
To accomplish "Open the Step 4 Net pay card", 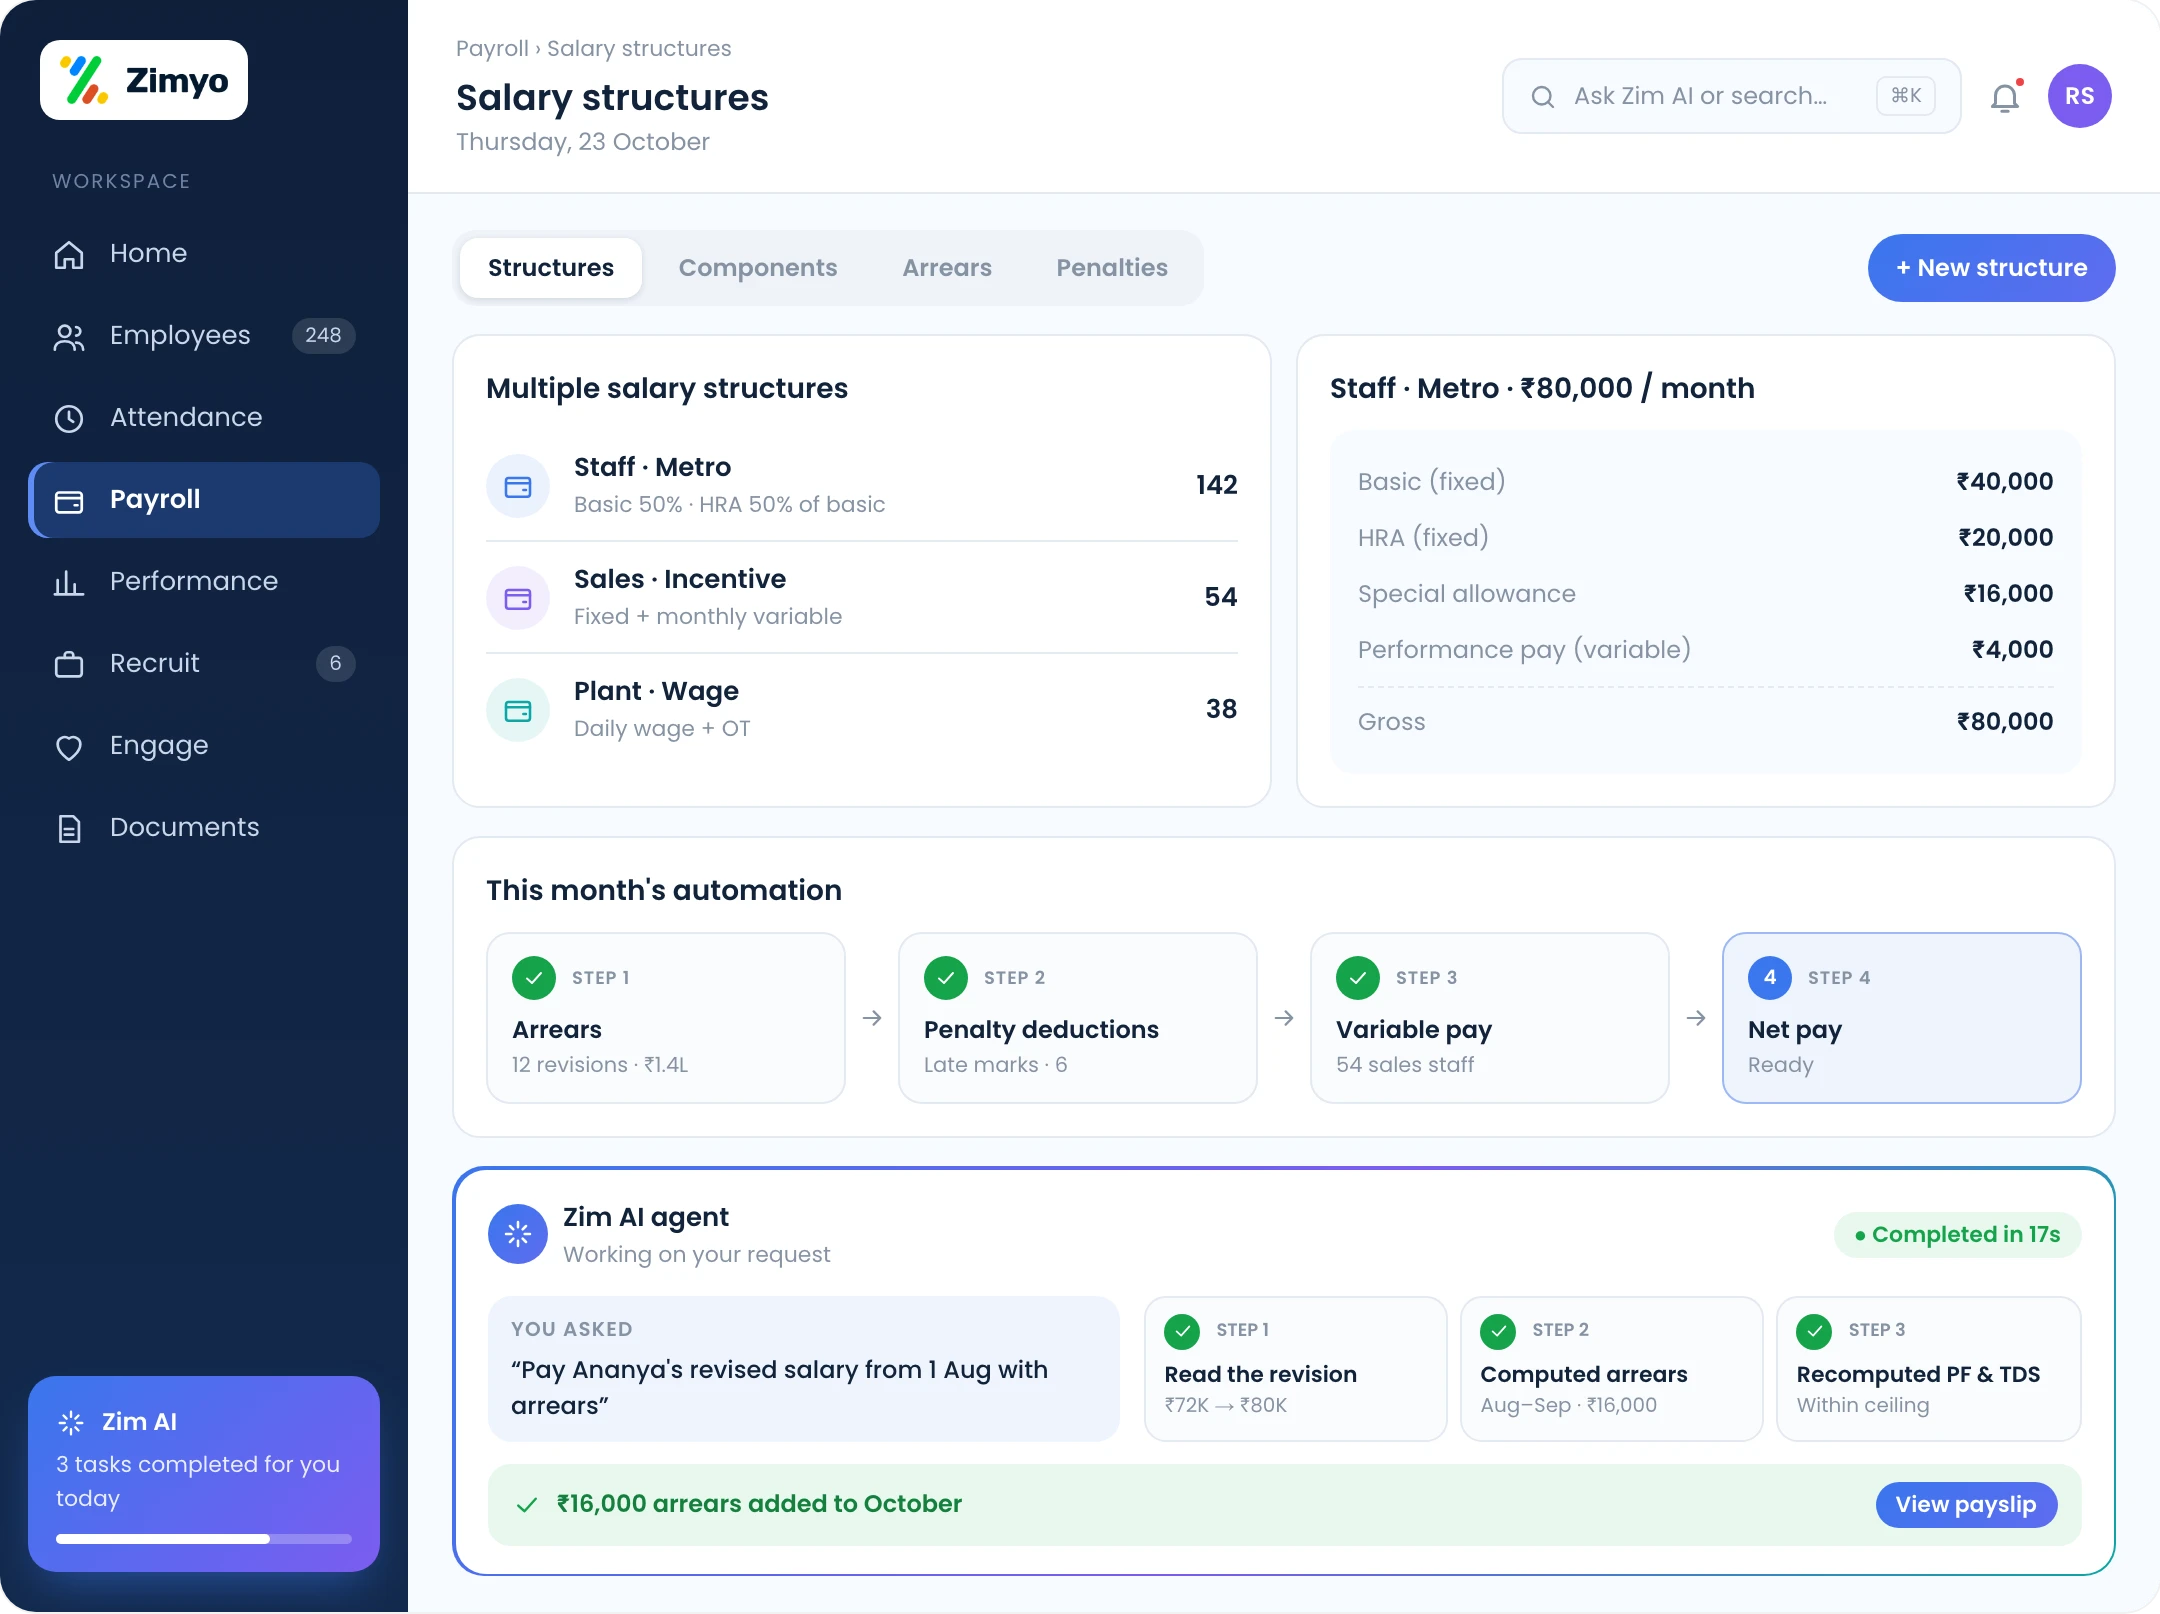I will pos(1902,1018).
